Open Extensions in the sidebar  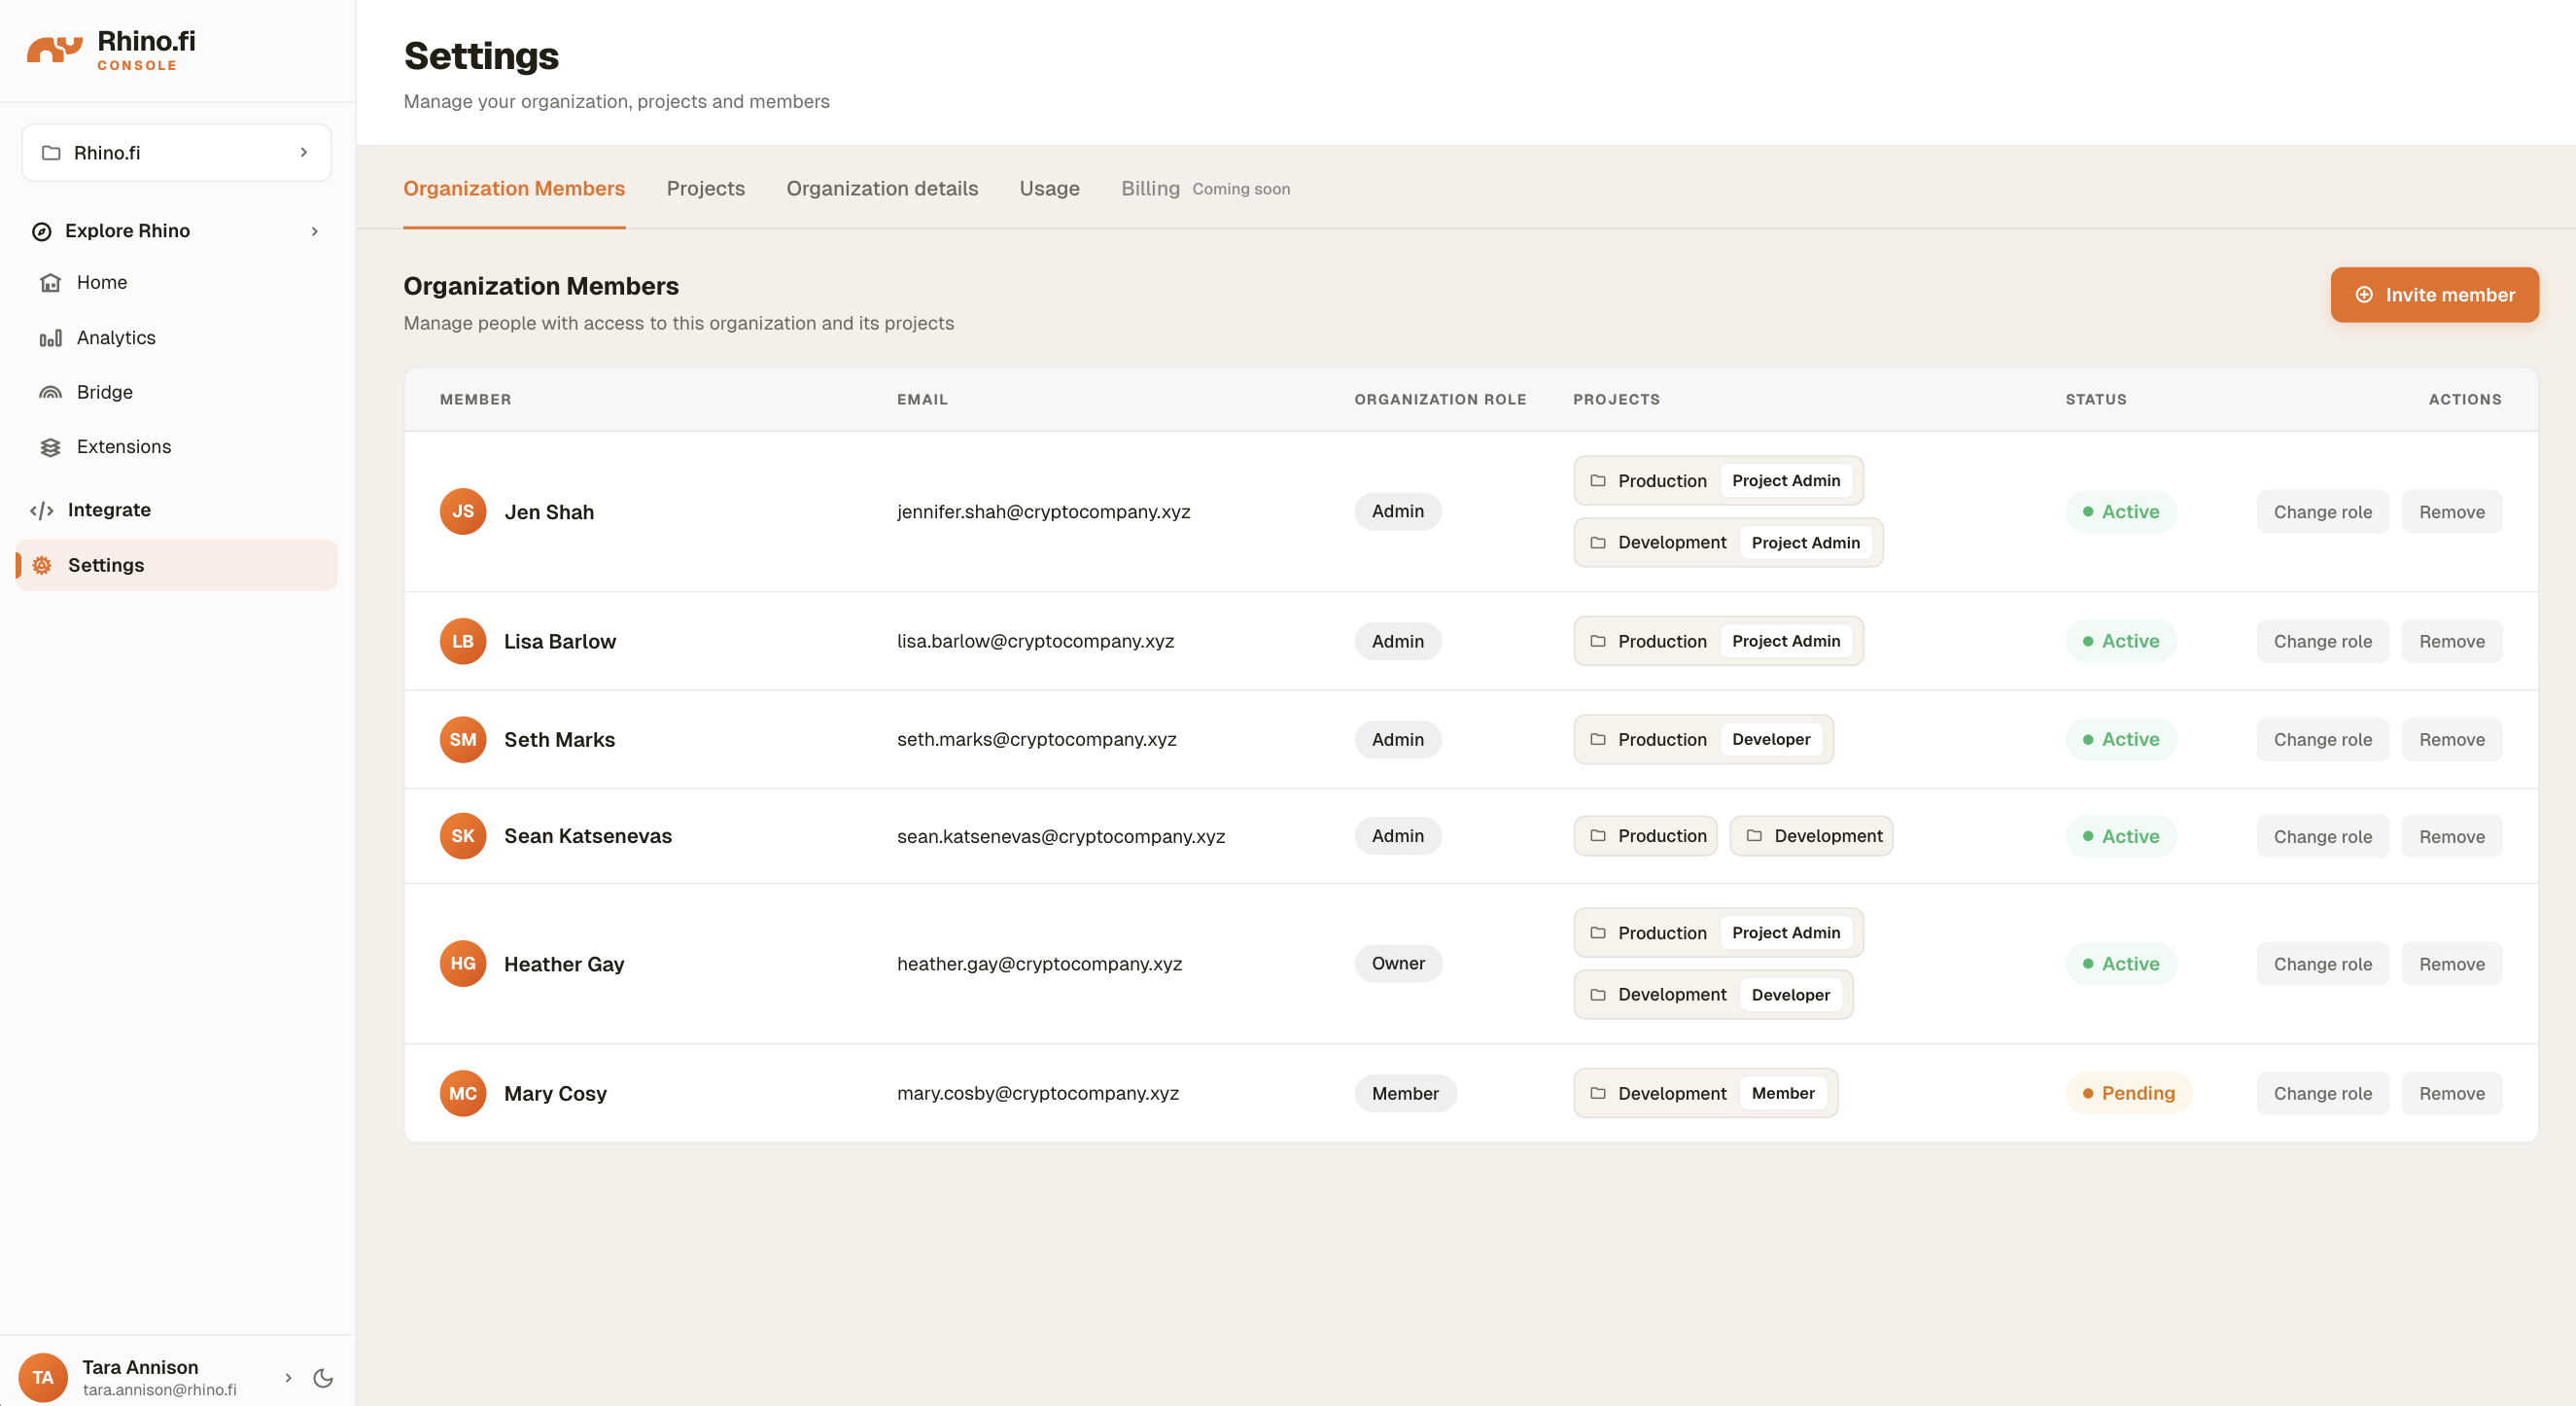pos(176,447)
